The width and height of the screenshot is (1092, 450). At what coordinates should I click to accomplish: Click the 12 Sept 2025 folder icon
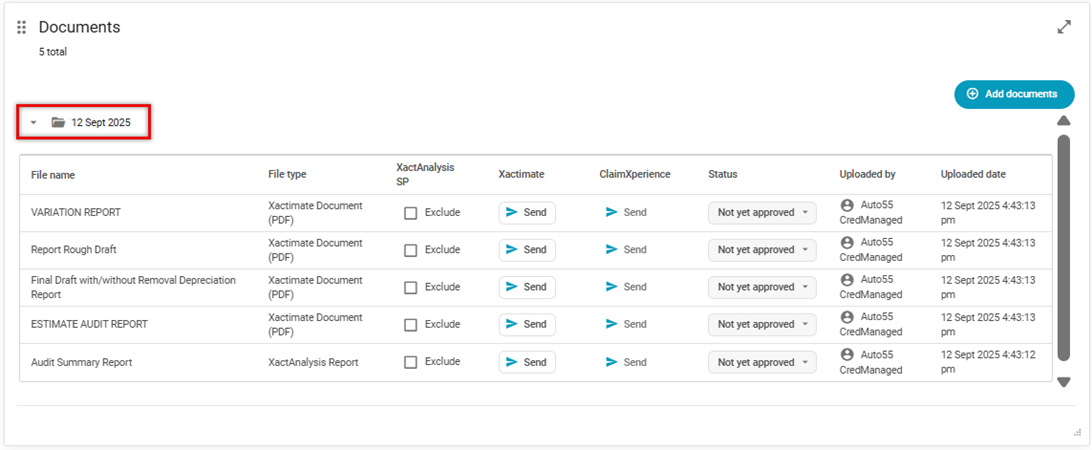pos(59,122)
